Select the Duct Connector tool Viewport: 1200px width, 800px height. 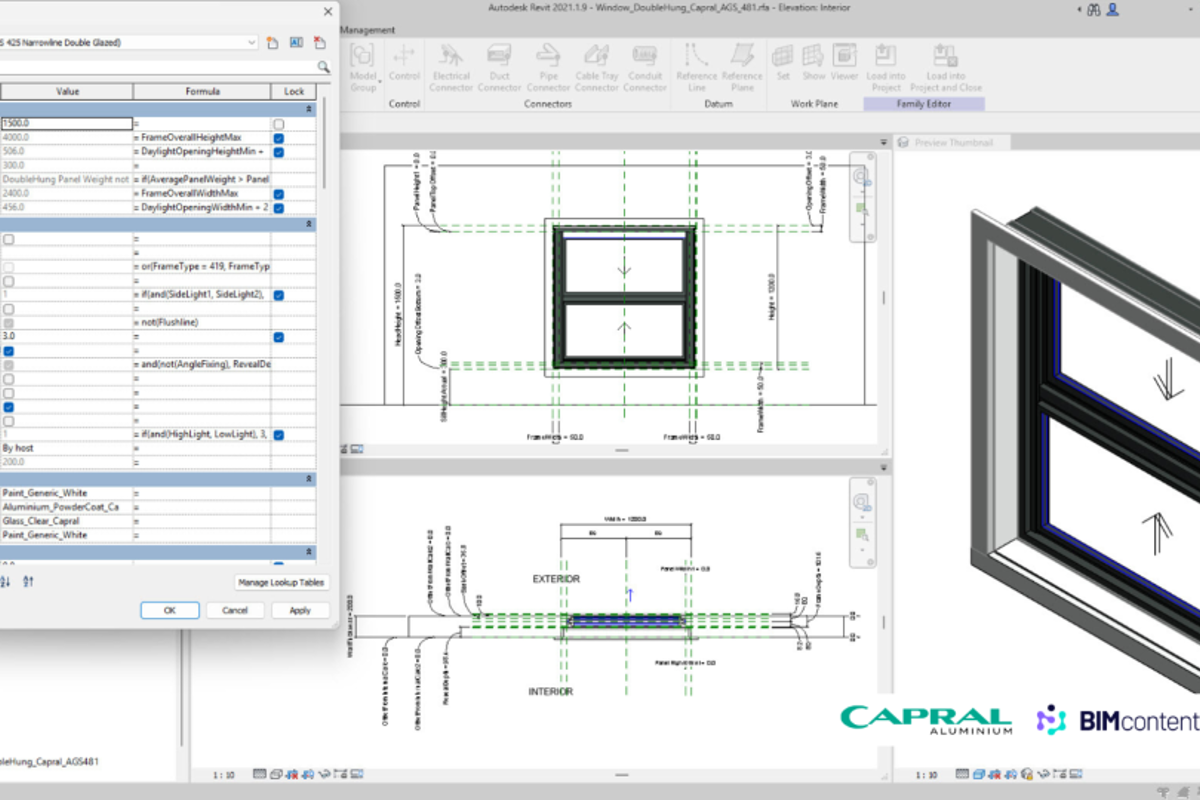coord(499,68)
